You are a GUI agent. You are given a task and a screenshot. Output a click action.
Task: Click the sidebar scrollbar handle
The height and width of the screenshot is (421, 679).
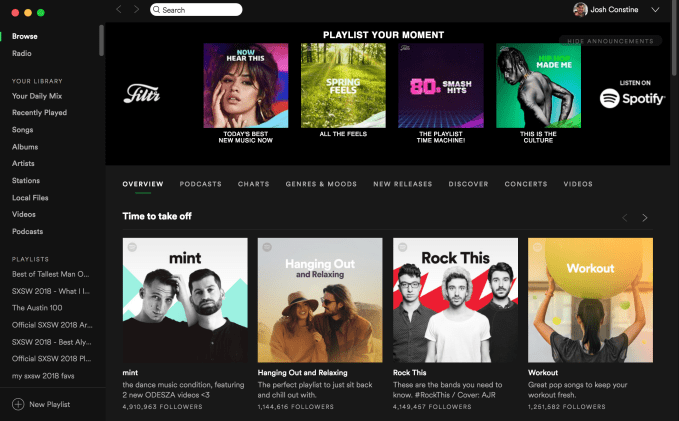coord(101,40)
